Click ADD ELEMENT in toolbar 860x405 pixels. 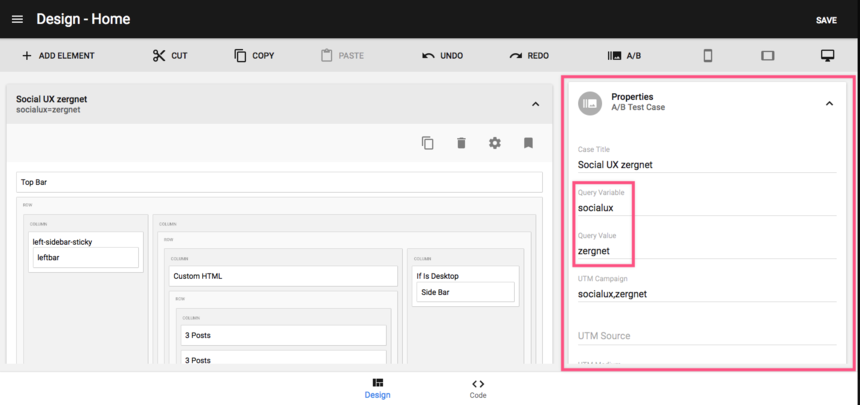[58, 56]
